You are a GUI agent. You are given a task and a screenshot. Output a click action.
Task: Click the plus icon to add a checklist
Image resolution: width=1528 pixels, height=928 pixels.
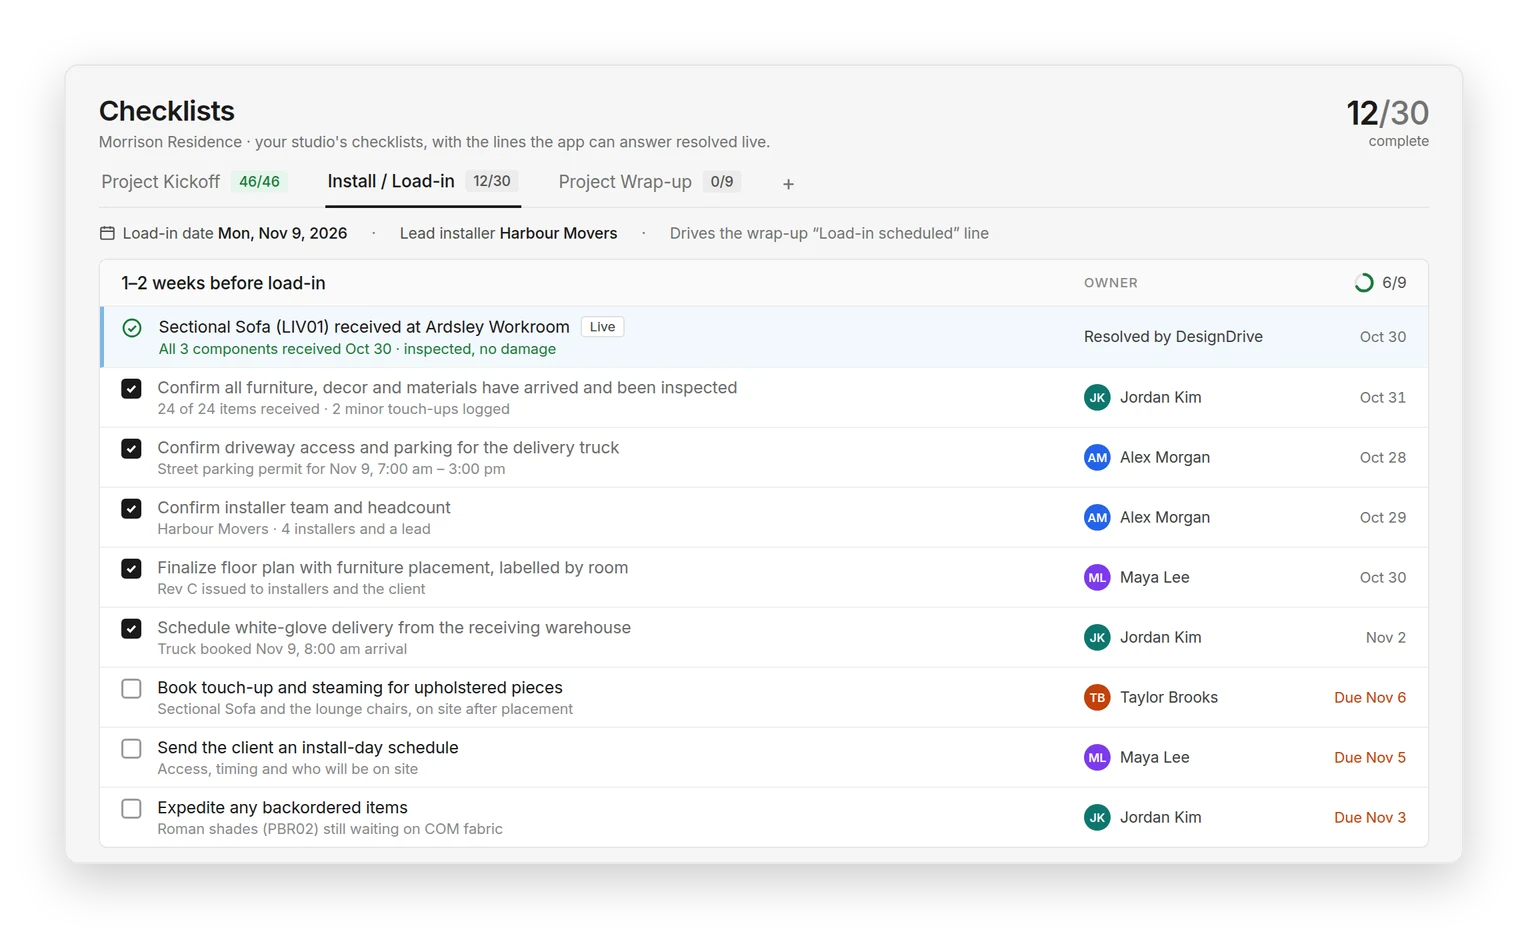tap(788, 184)
